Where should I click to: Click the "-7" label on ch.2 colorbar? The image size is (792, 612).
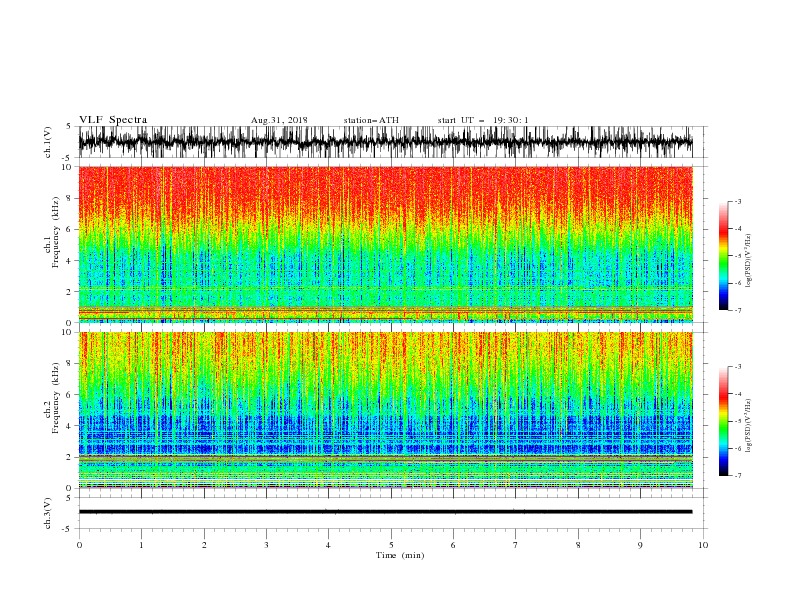click(737, 475)
